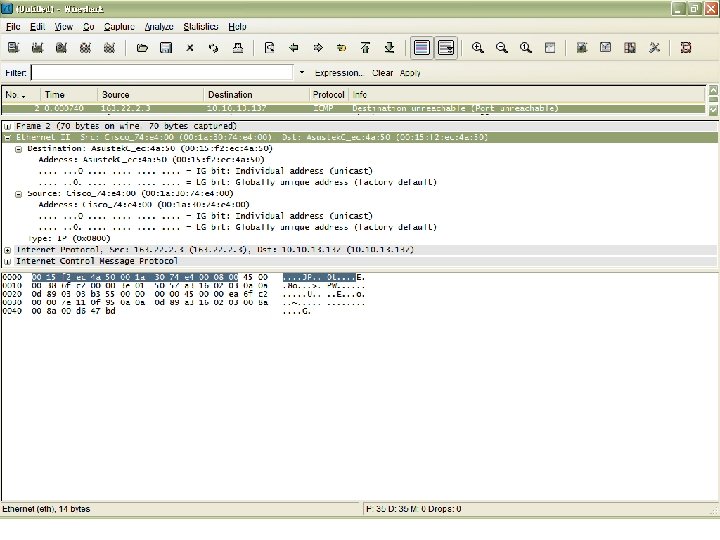Click 'Ethernet (eth), 14 bytes' status text
This screenshot has width=720, height=540.
point(46,509)
